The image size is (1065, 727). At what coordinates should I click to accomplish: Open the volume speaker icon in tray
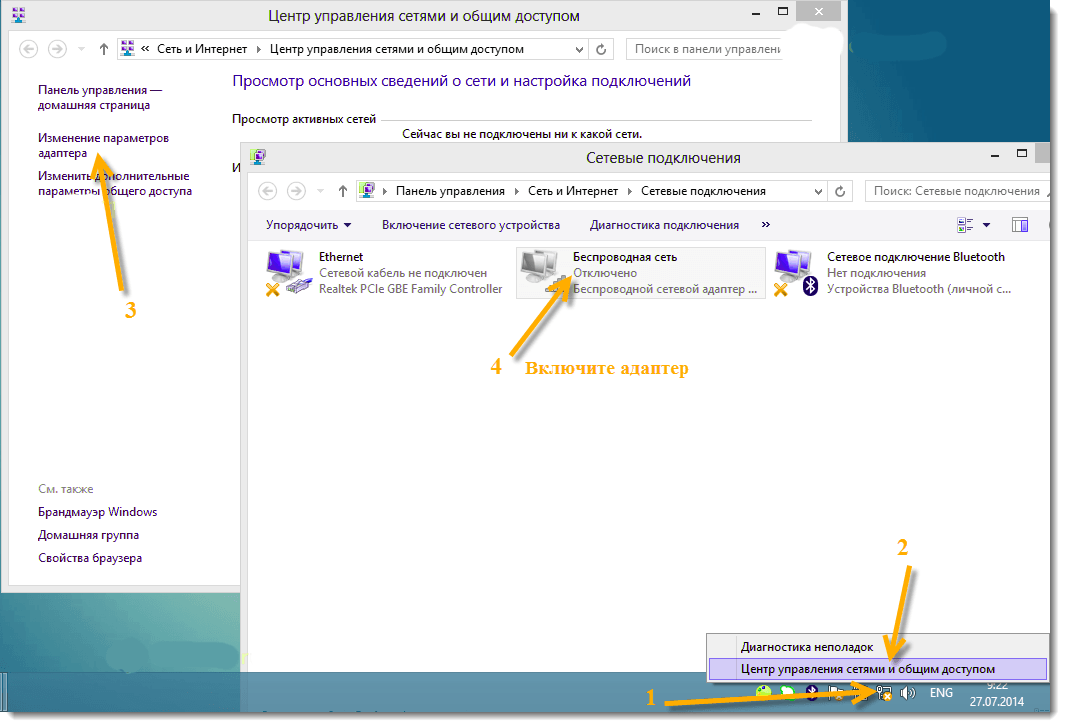(x=908, y=692)
